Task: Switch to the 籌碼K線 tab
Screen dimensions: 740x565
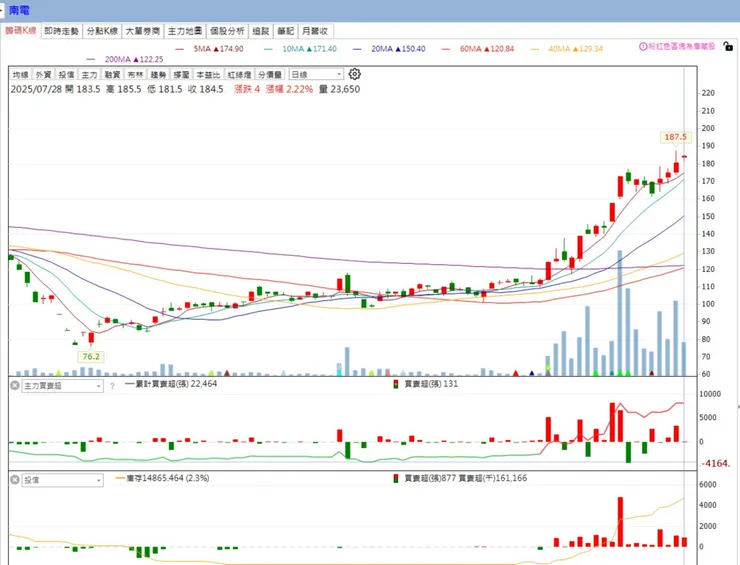Action: 21,31
